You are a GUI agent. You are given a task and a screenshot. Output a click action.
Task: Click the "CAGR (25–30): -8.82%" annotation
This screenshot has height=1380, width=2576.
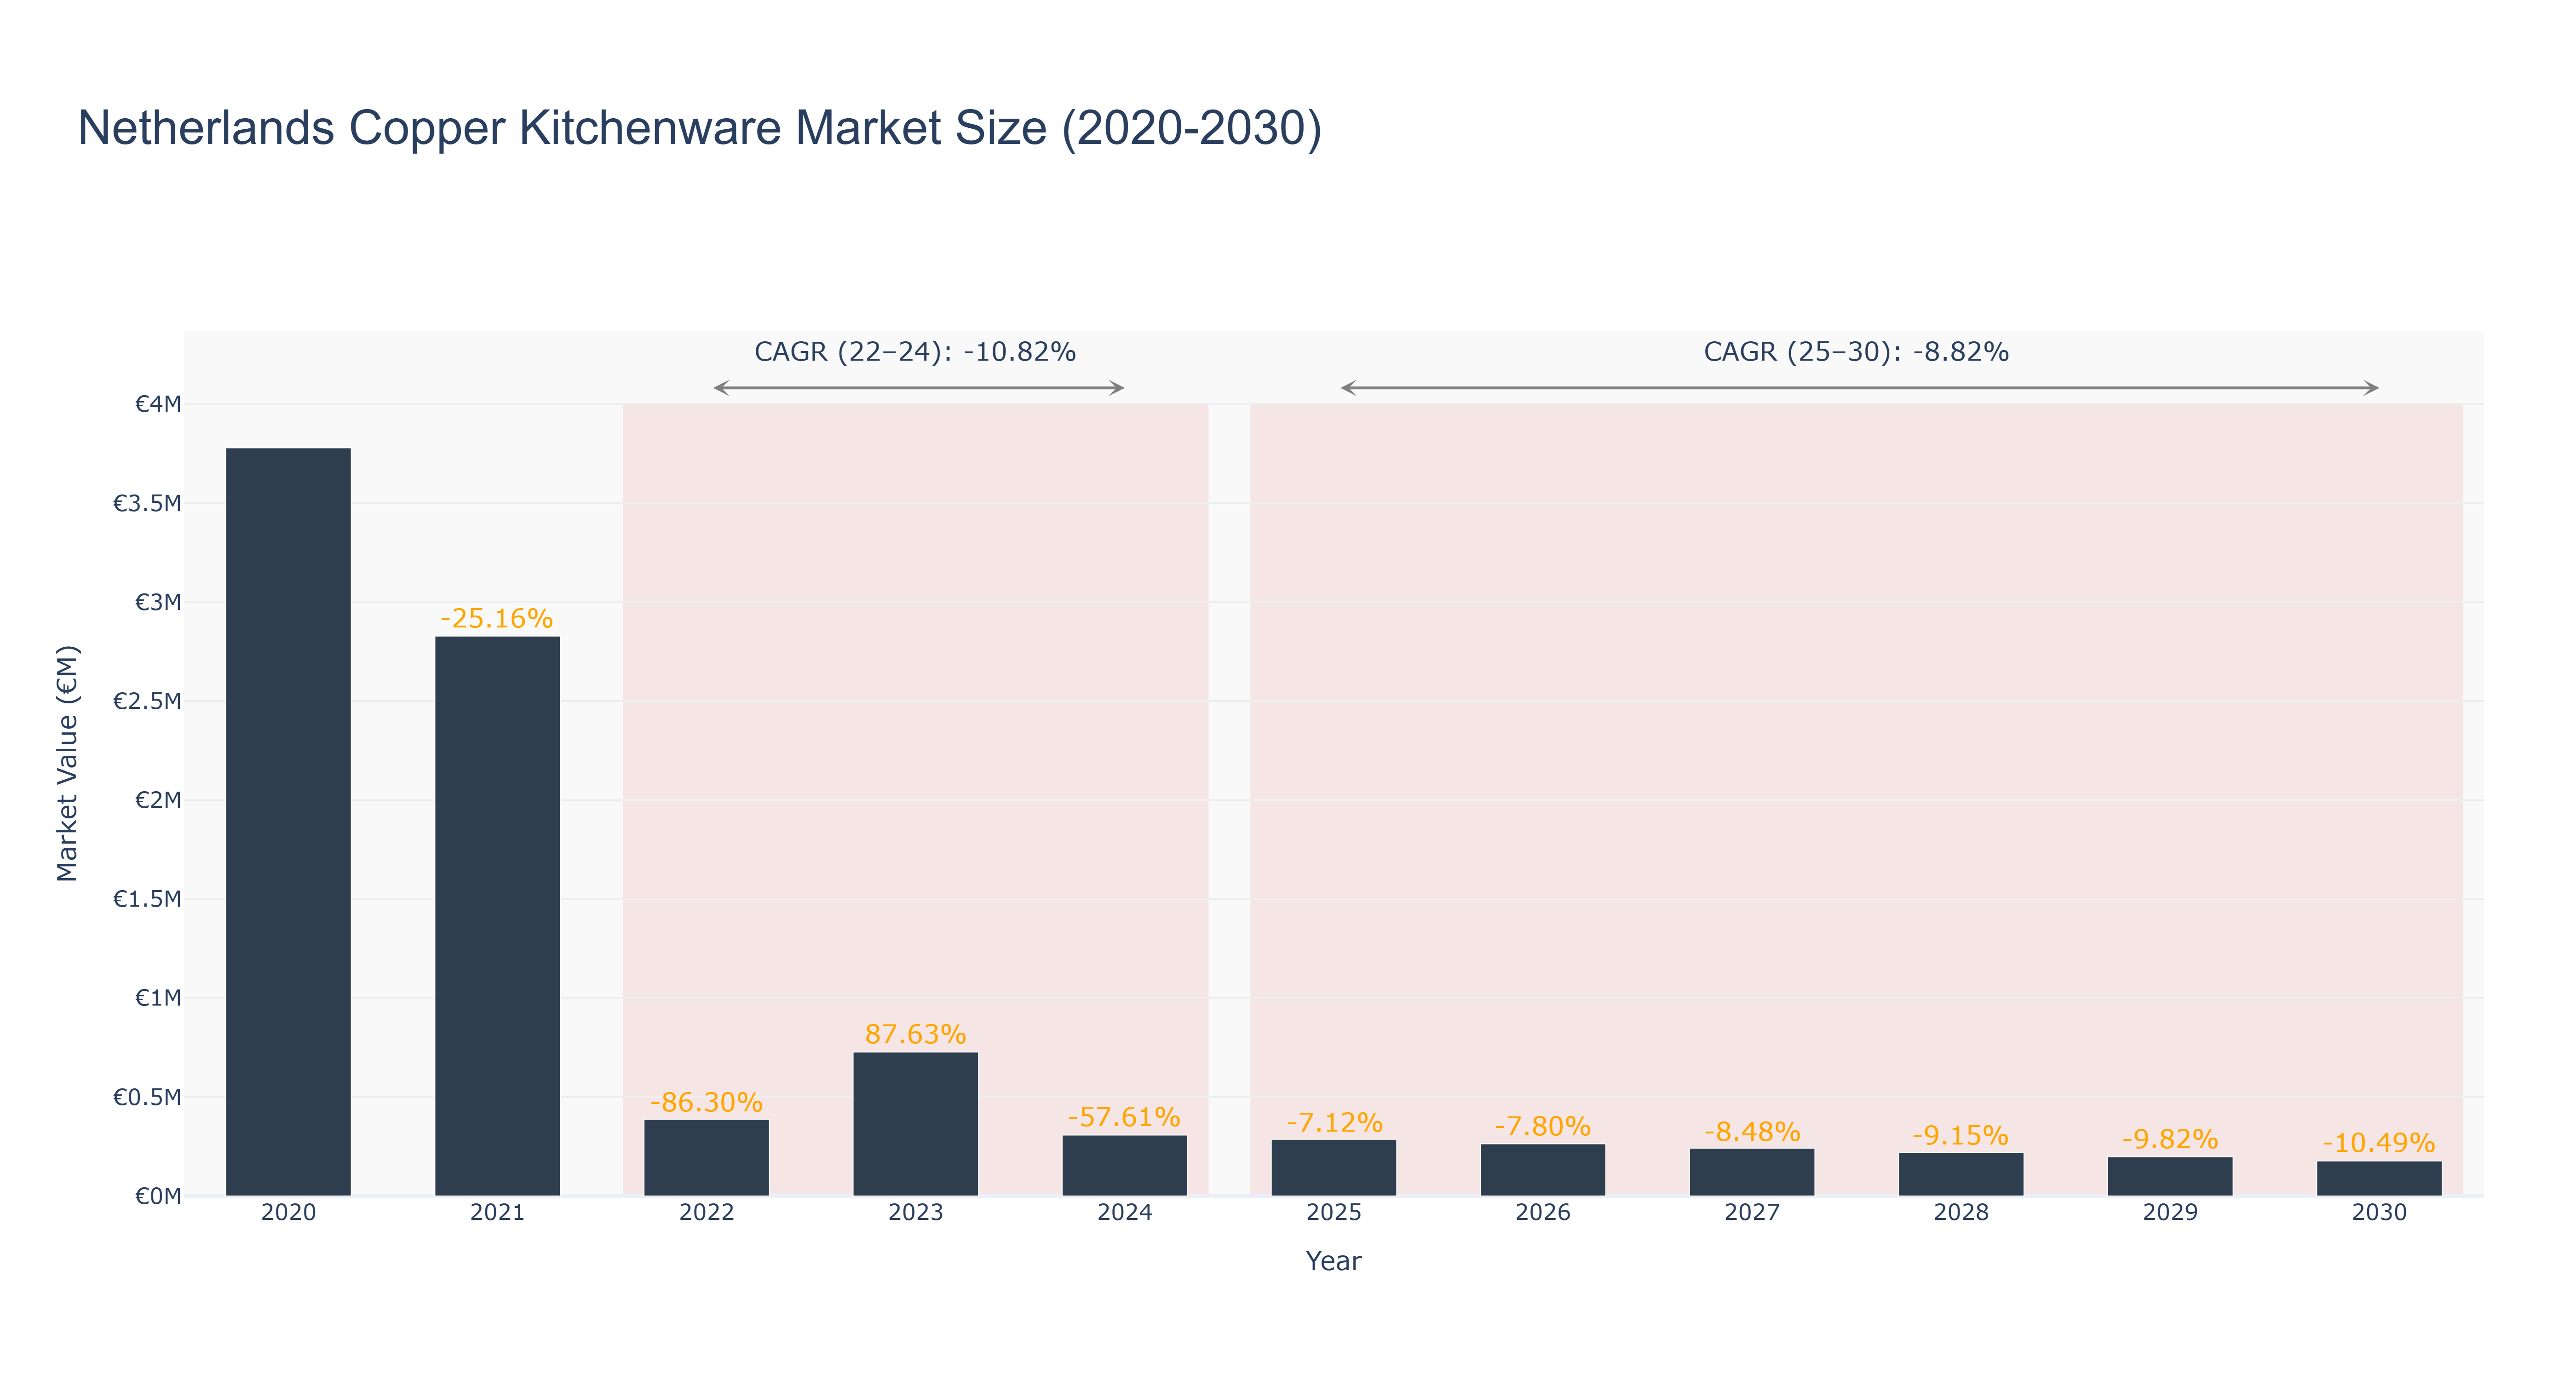pyautogui.click(x=1856, y=352)
